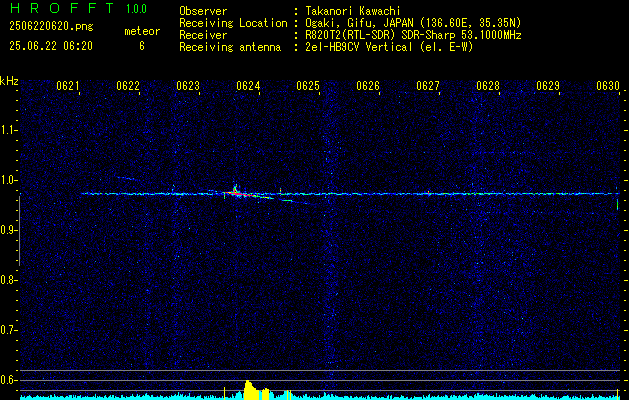Click the 'meteor' label
The image size is (629, 400).
(x=142, y=31)
